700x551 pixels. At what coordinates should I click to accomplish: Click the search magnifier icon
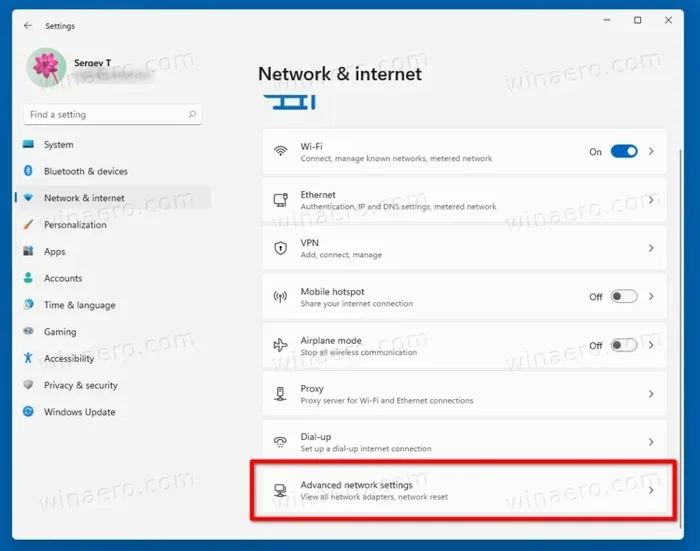192,114
